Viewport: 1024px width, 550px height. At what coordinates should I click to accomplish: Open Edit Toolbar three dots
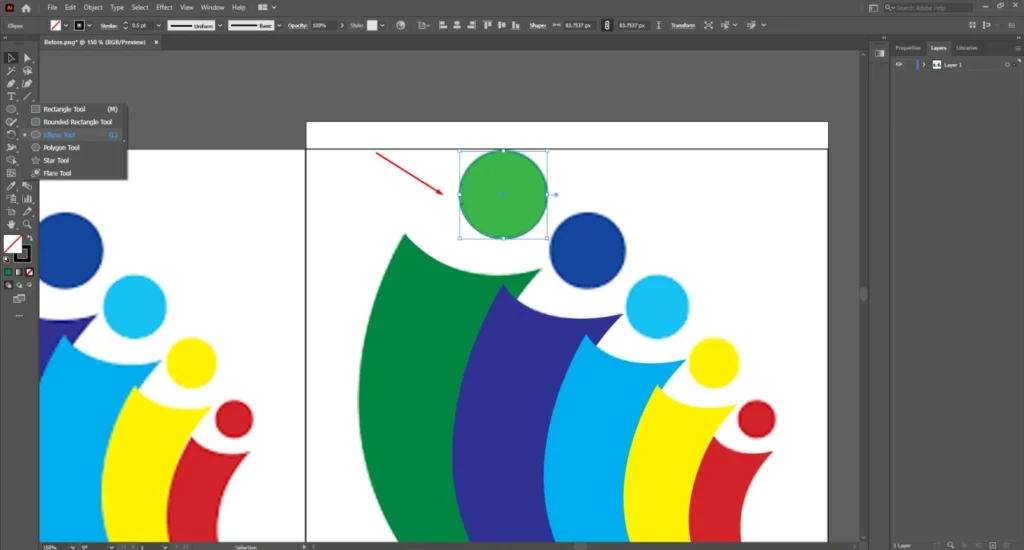click(19, 315)
